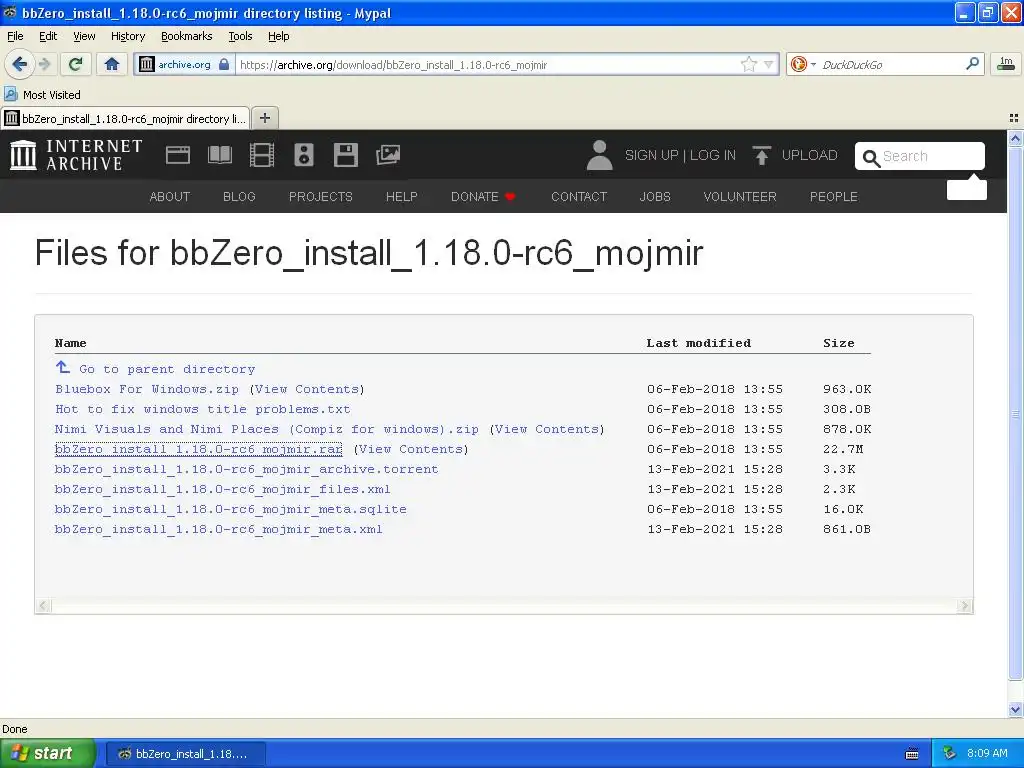Open the mojmir_archive.torrent file link
The height and width of the screenshot is (768, 1024).
click(246, 470)
